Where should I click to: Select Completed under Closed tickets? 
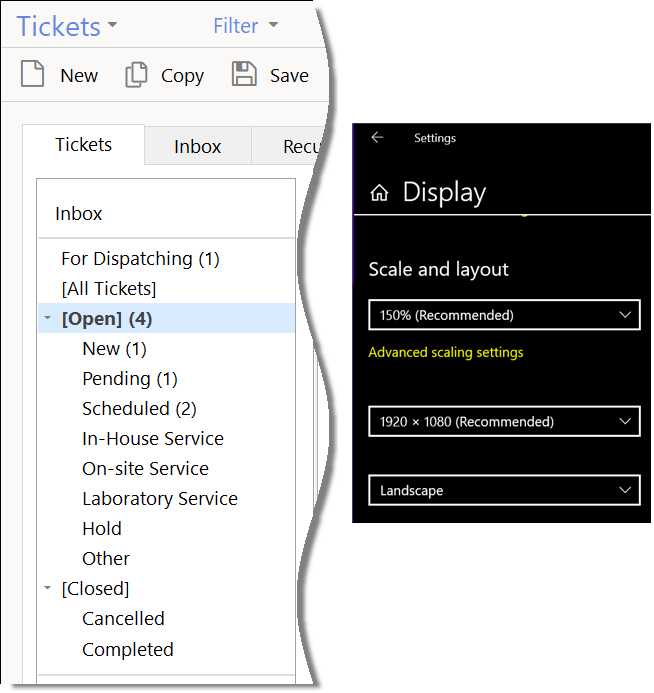[128, 650]
